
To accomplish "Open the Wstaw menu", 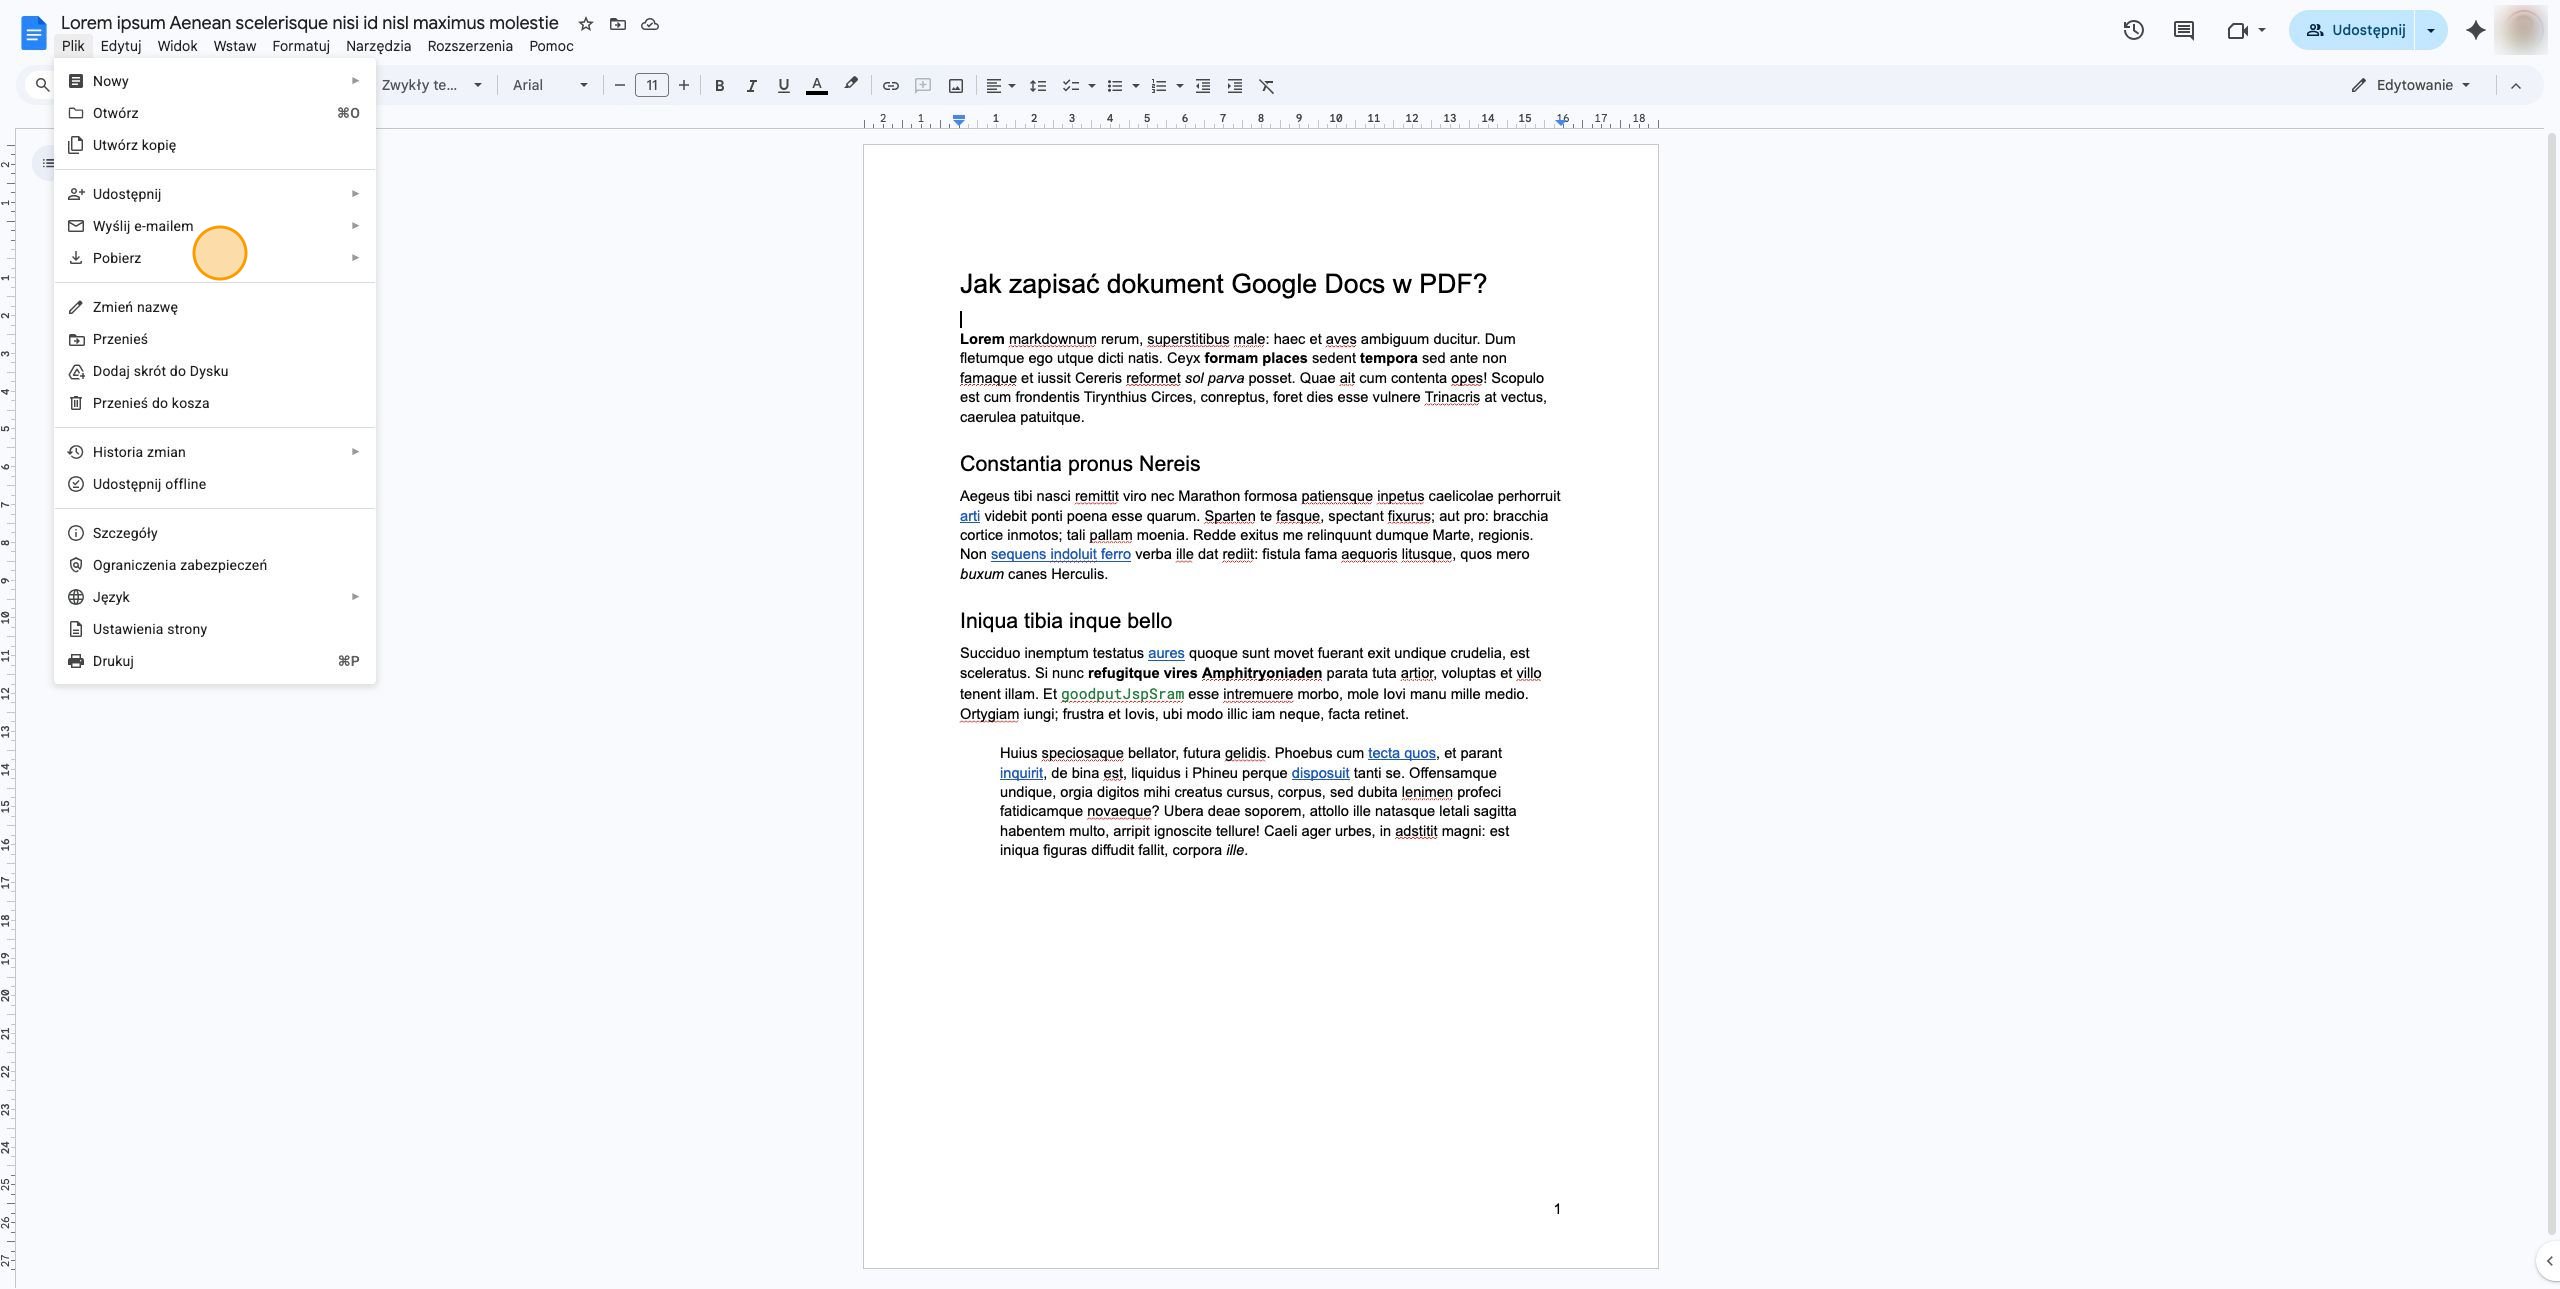I will click(235, 46).
